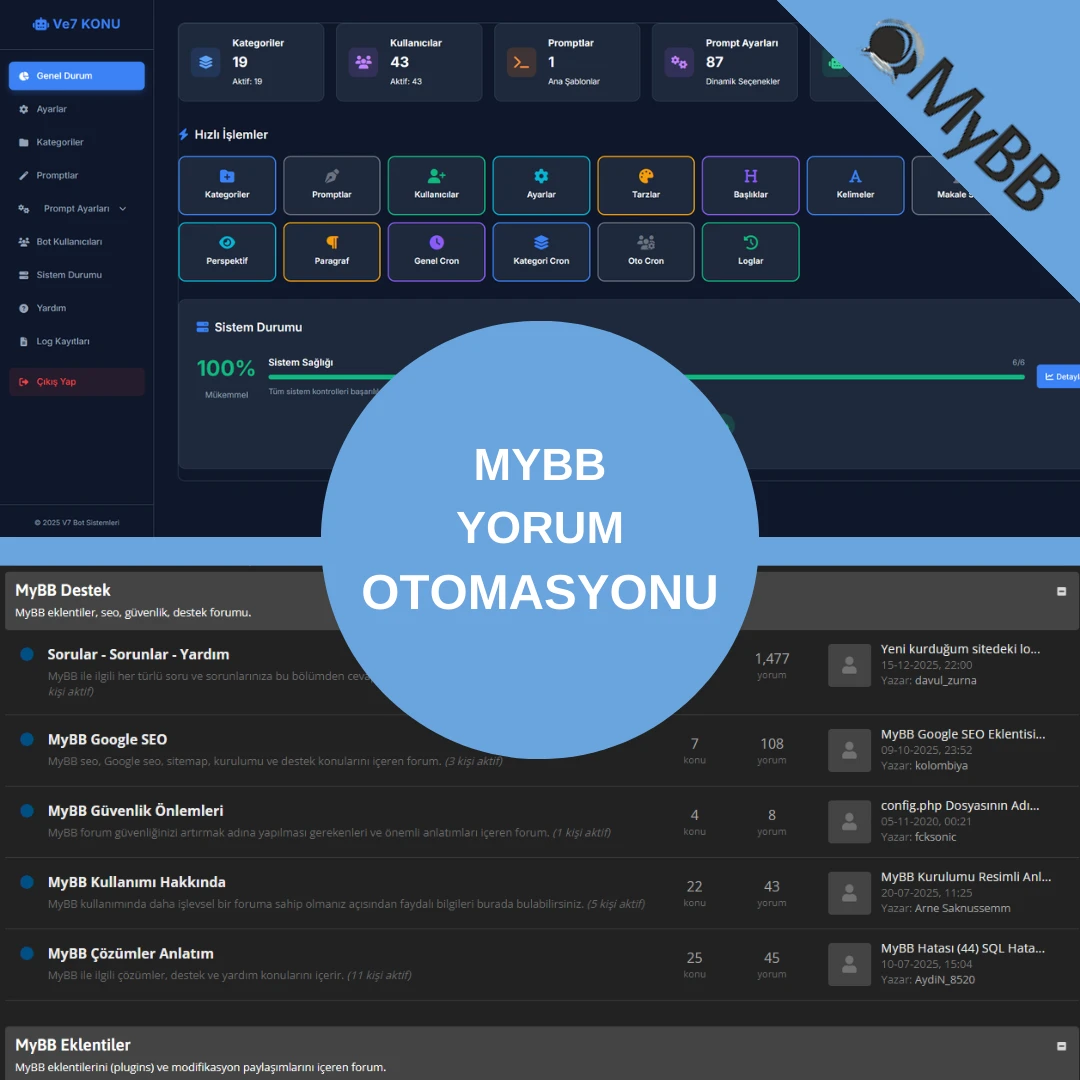Click the avatar beside Arne Saknussemm's post

(x=849, y=893)
